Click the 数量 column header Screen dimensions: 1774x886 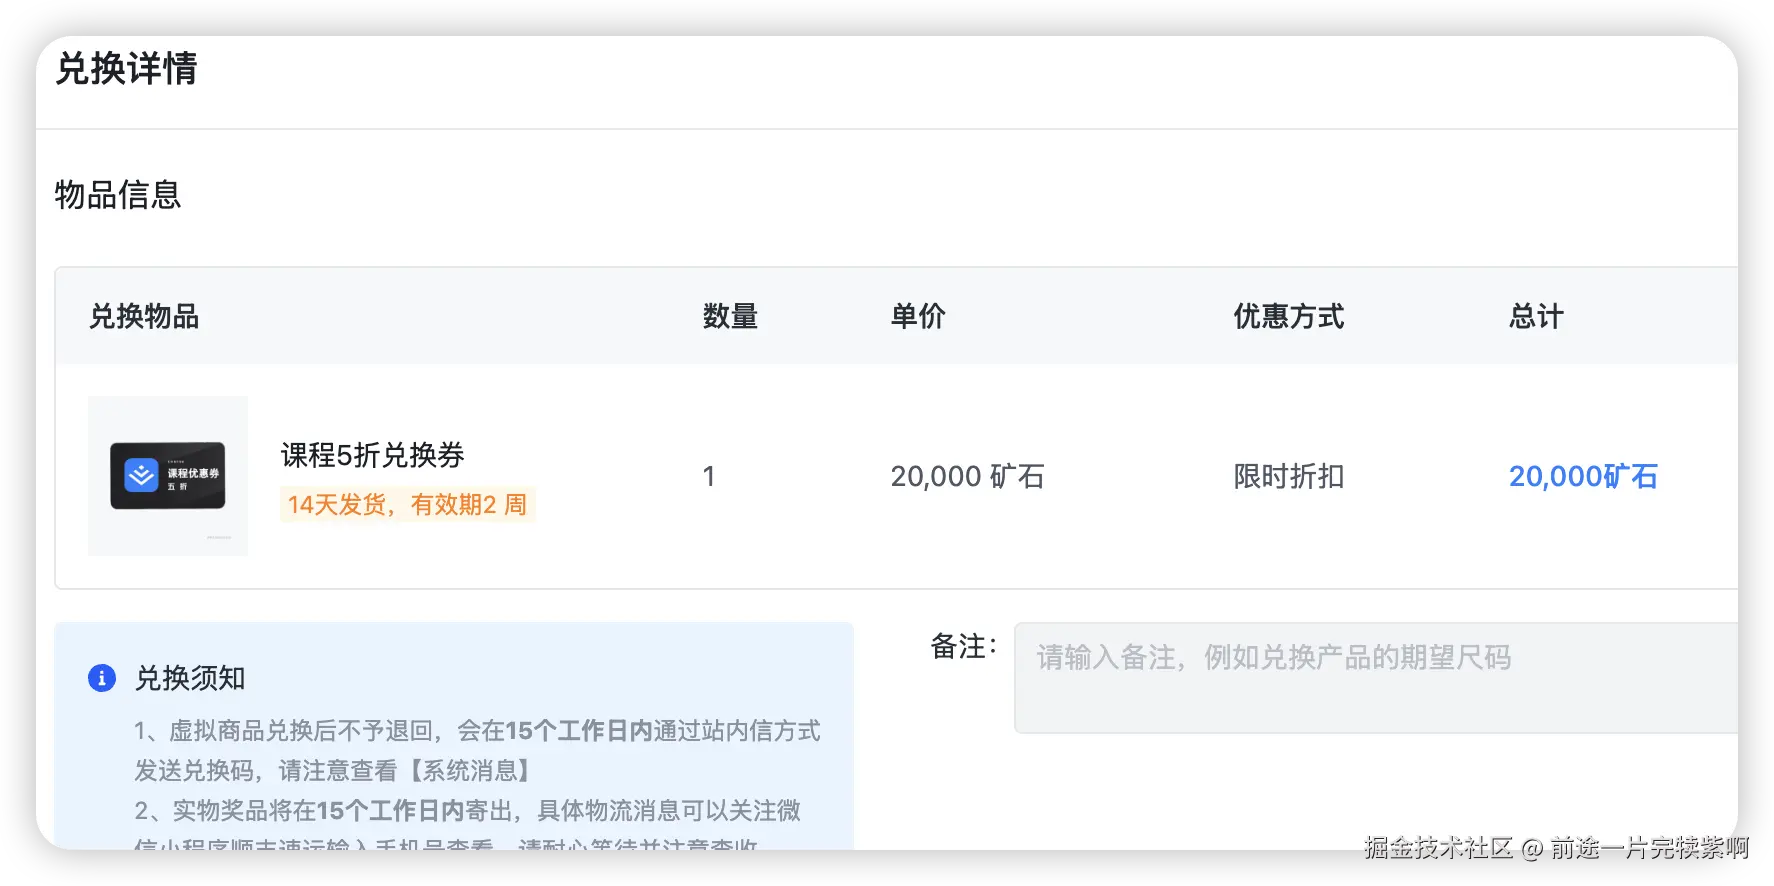tap(730, 316)
